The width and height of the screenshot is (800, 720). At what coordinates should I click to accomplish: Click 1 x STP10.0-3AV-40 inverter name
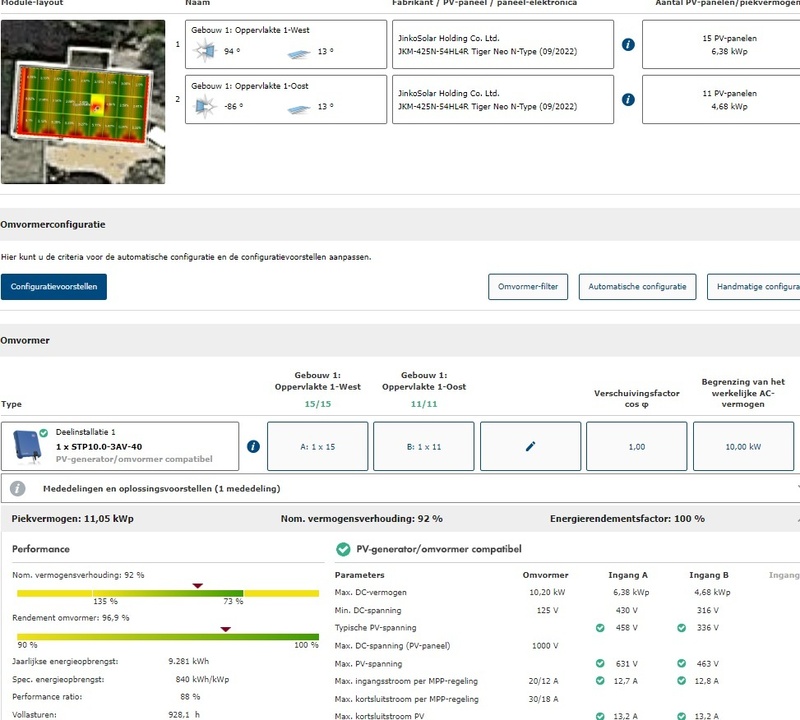pos(99,446)
